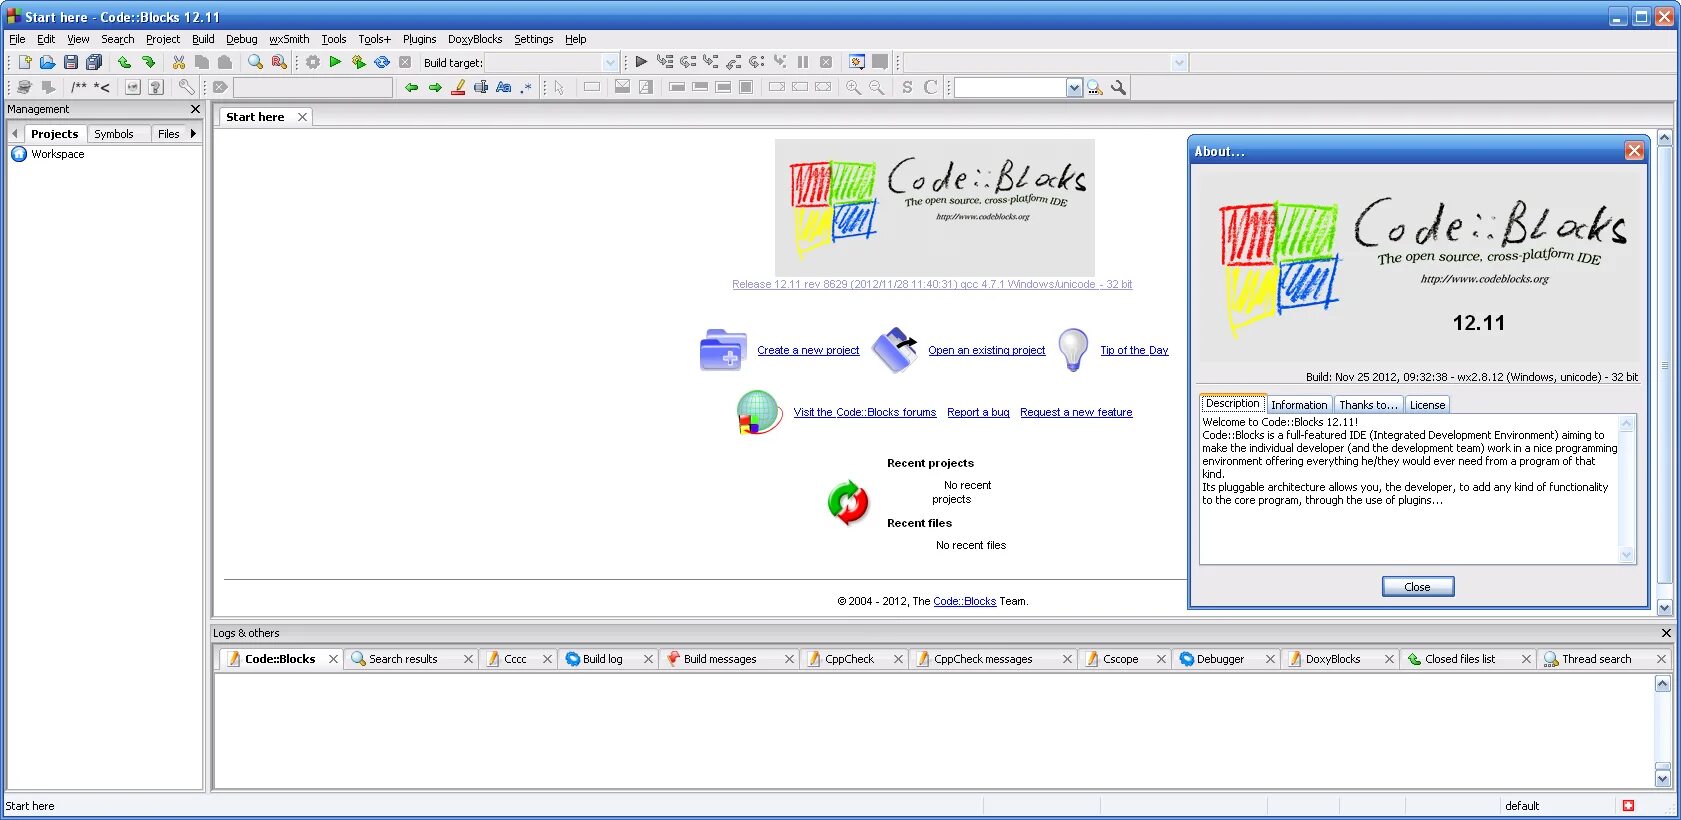Click the Break debugger pause icon
The height and width of the screenshot is (820, 1681).
click(803, 62)
